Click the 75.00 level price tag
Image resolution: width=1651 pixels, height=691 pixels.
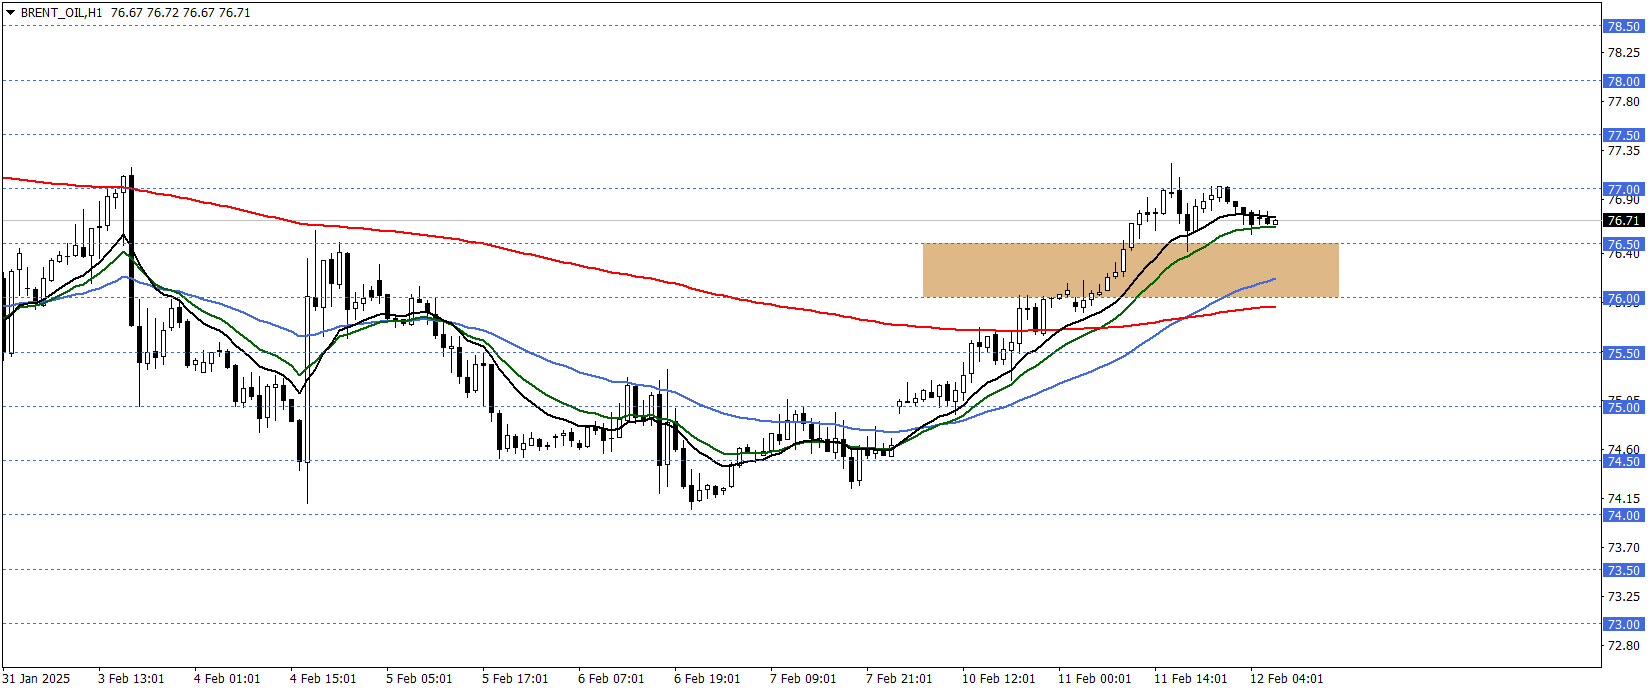pyautogui.click(x=1623, y=407)
